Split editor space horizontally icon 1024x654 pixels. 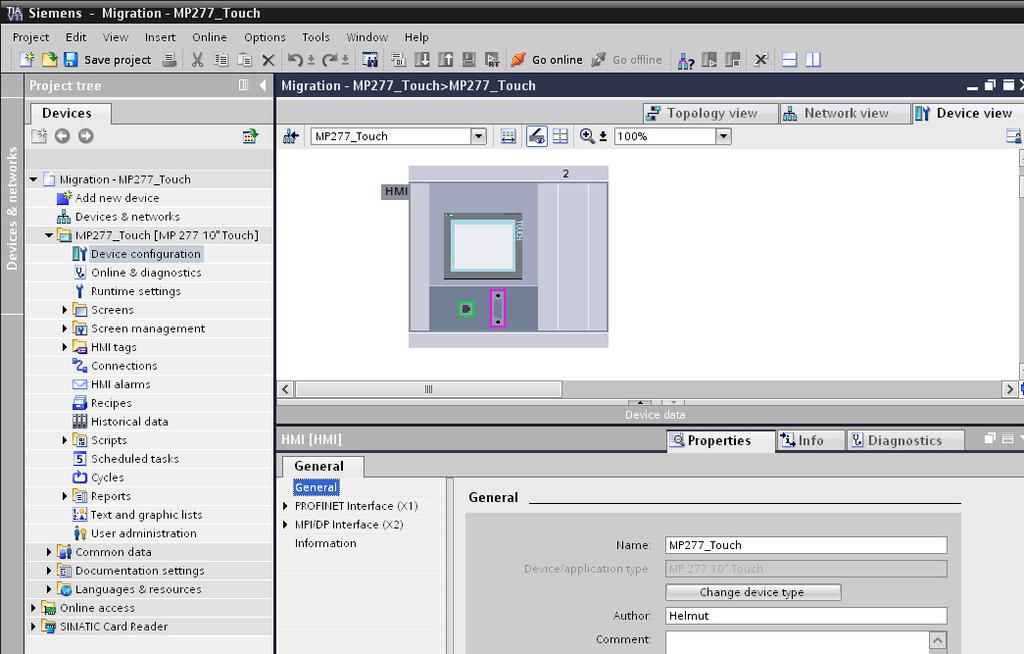pos(790,59)
